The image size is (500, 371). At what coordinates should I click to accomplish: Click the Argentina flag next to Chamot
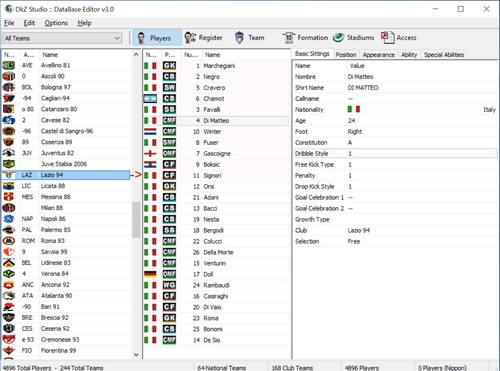[x=150, y=99]
